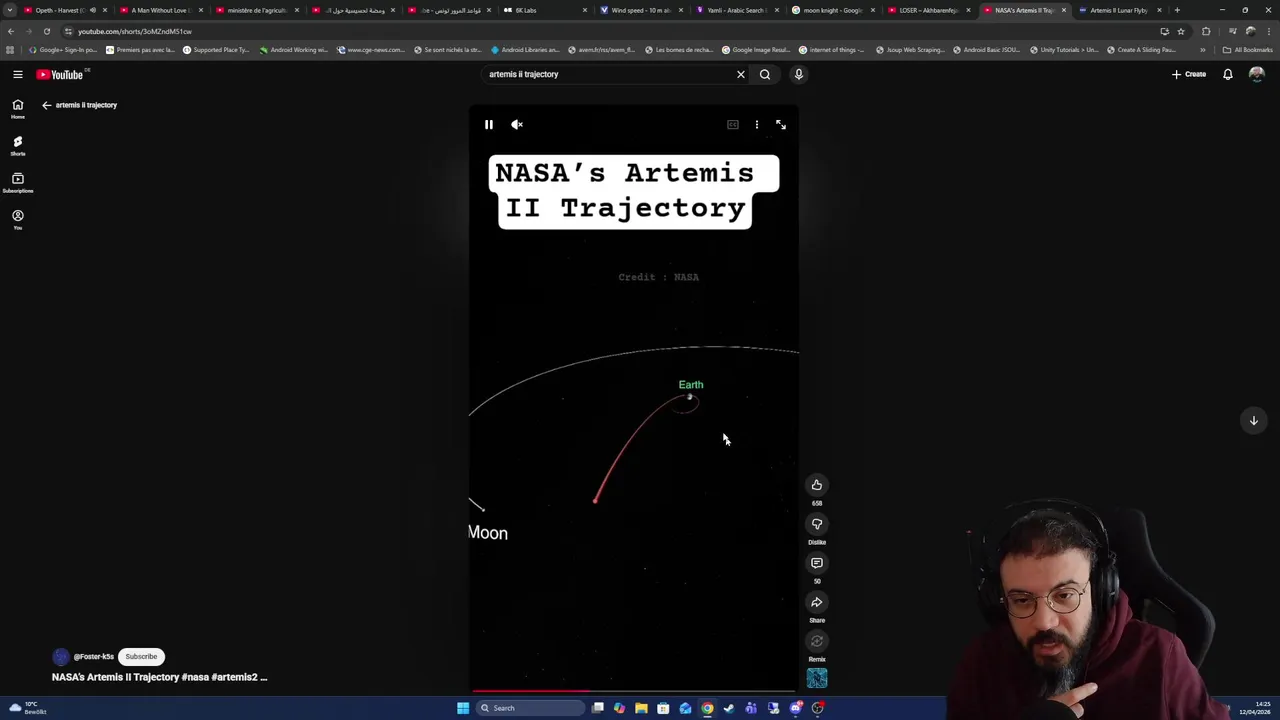The width and height of the screenshot is (1280, 720).
Task: Click the Create button
Action: click(1189, 74)
